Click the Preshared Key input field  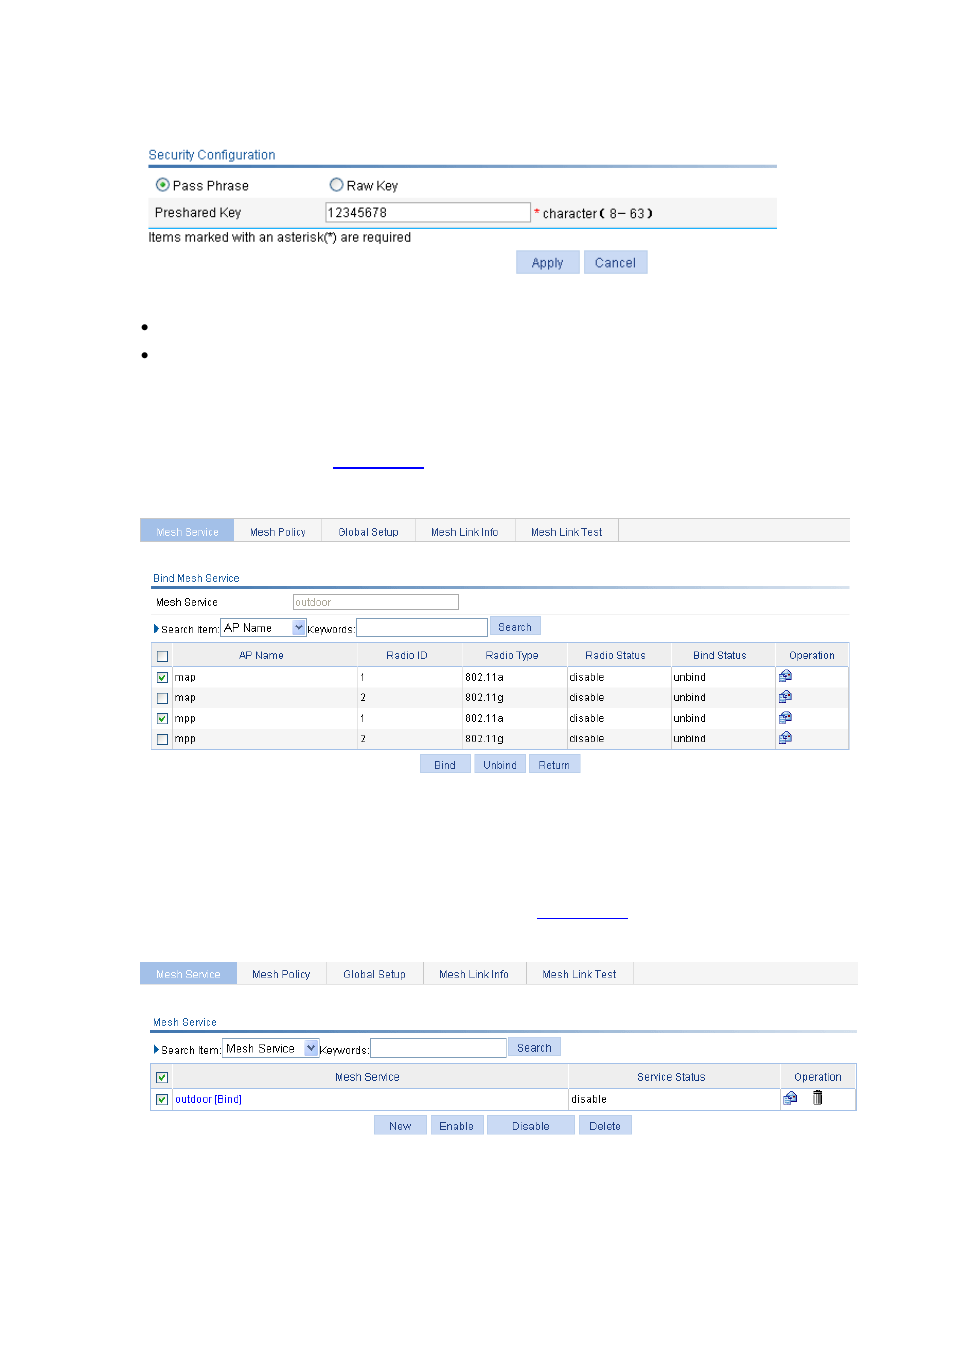pyautogui.click(x=428, y=212)
